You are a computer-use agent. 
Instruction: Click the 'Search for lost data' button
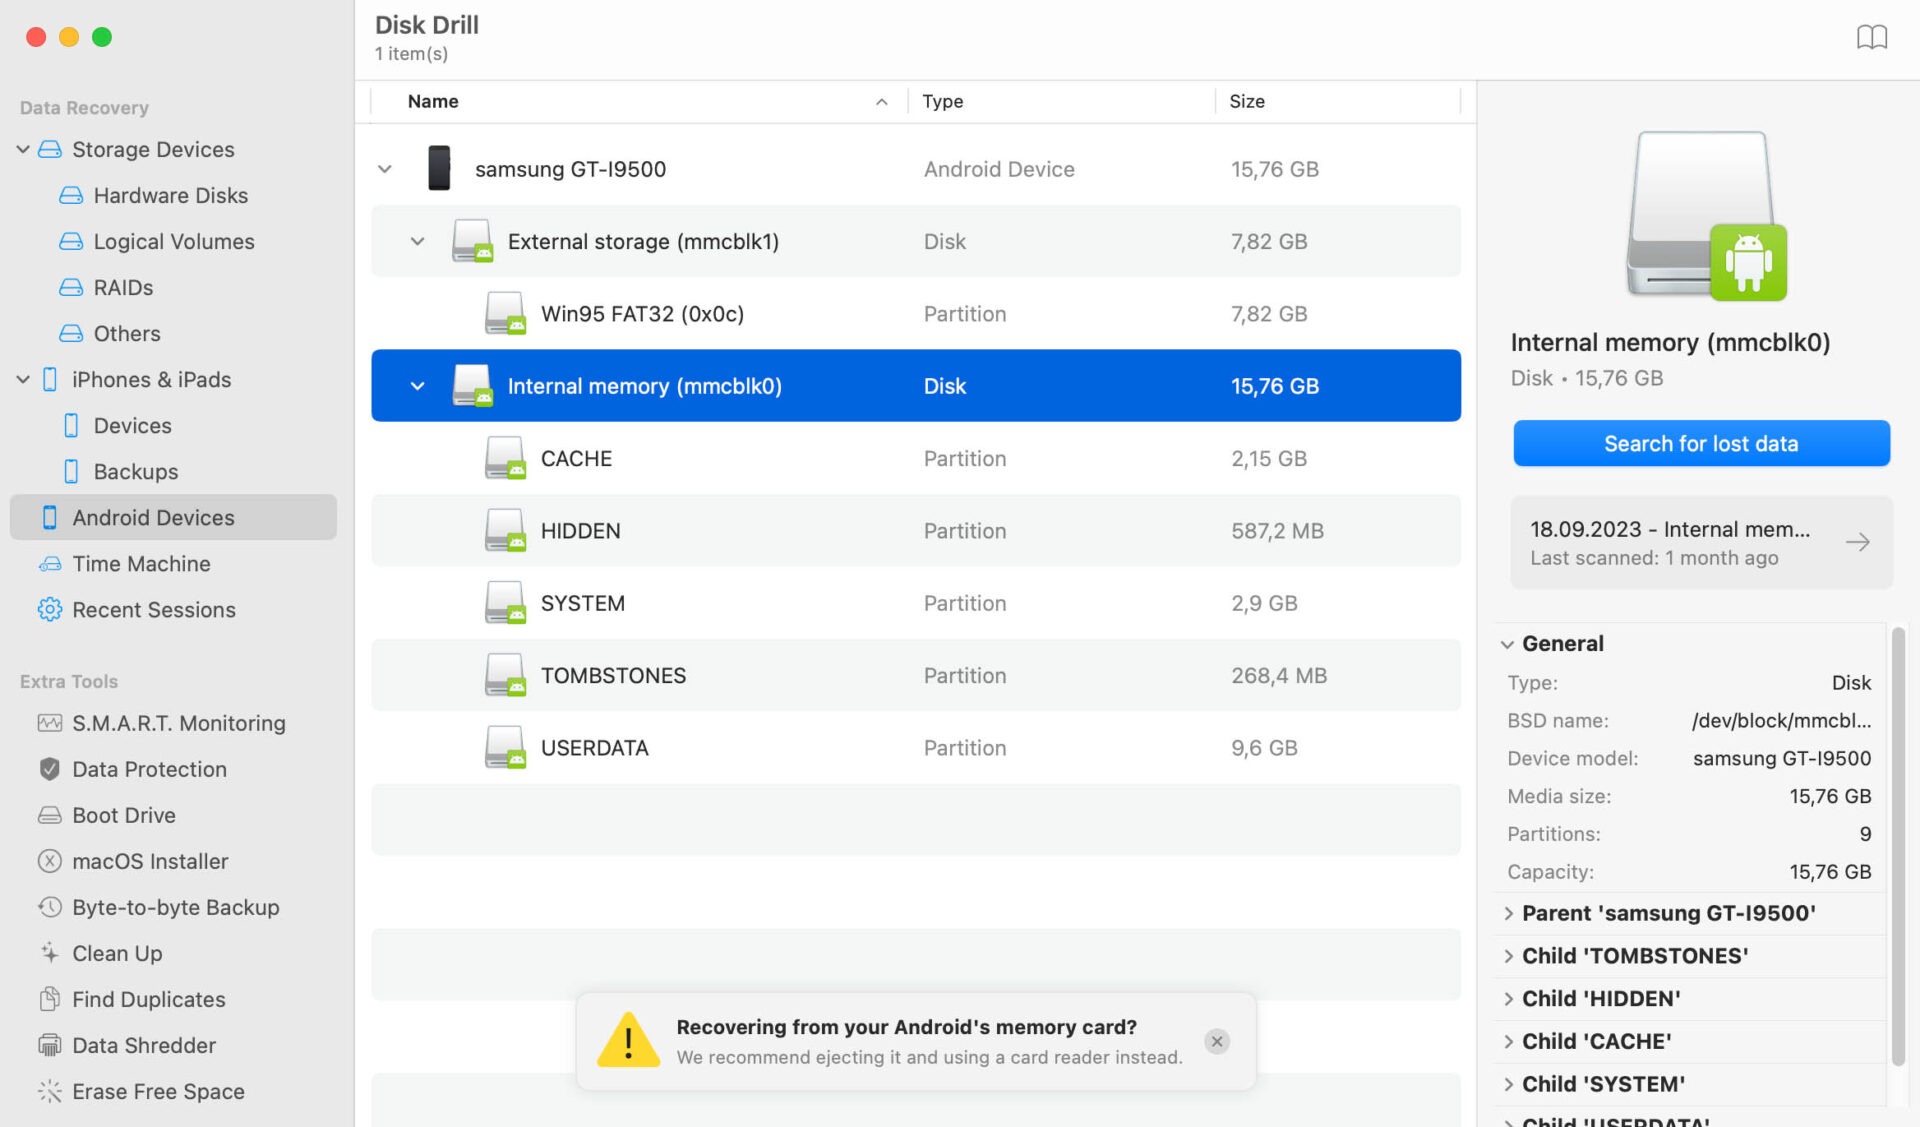pos(1700,443)
